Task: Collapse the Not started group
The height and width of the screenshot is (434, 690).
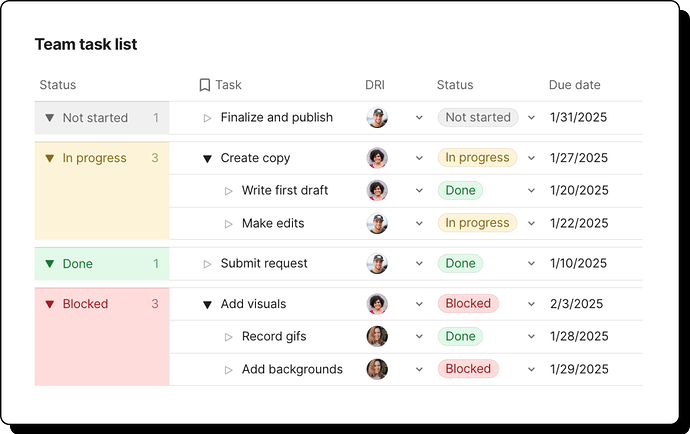Action: tap(50, 118)
